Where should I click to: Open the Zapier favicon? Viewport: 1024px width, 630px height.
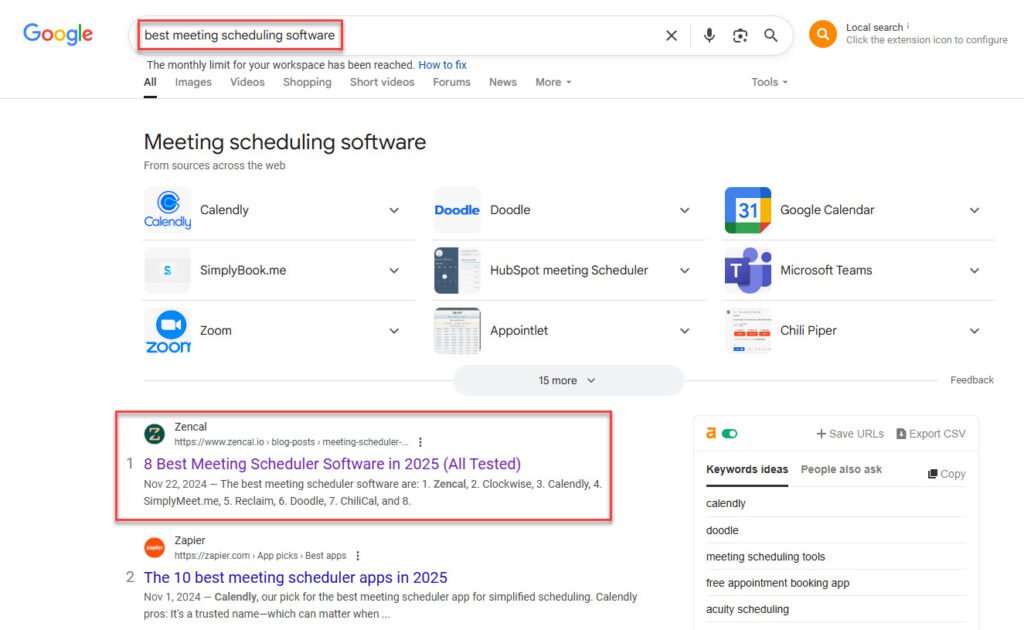point(155,547)
